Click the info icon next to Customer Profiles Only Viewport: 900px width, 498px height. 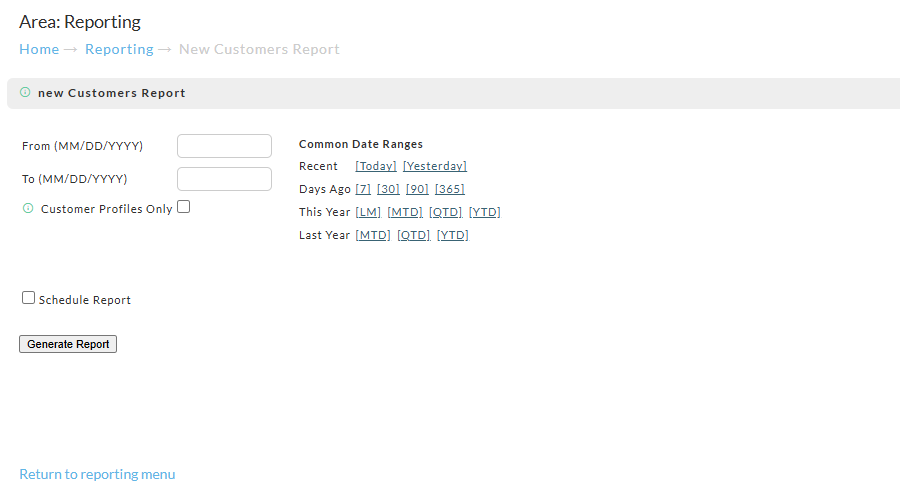point(28,208)
